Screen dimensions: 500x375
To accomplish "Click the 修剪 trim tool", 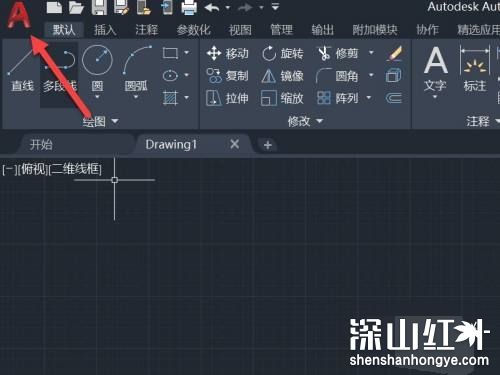I will tap(337, 53).
